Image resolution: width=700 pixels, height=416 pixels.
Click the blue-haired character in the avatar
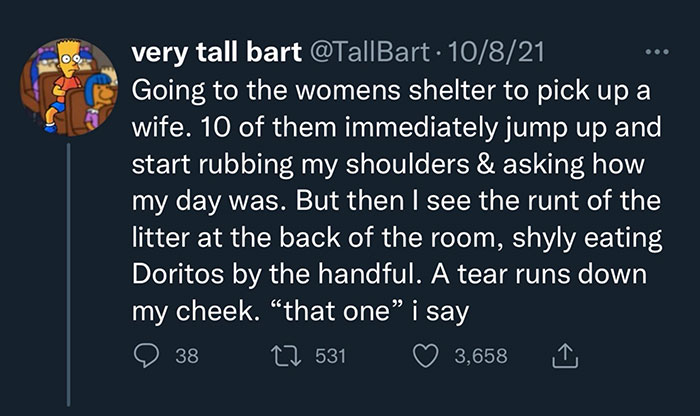pyautogui.click(x=100, y=96)
